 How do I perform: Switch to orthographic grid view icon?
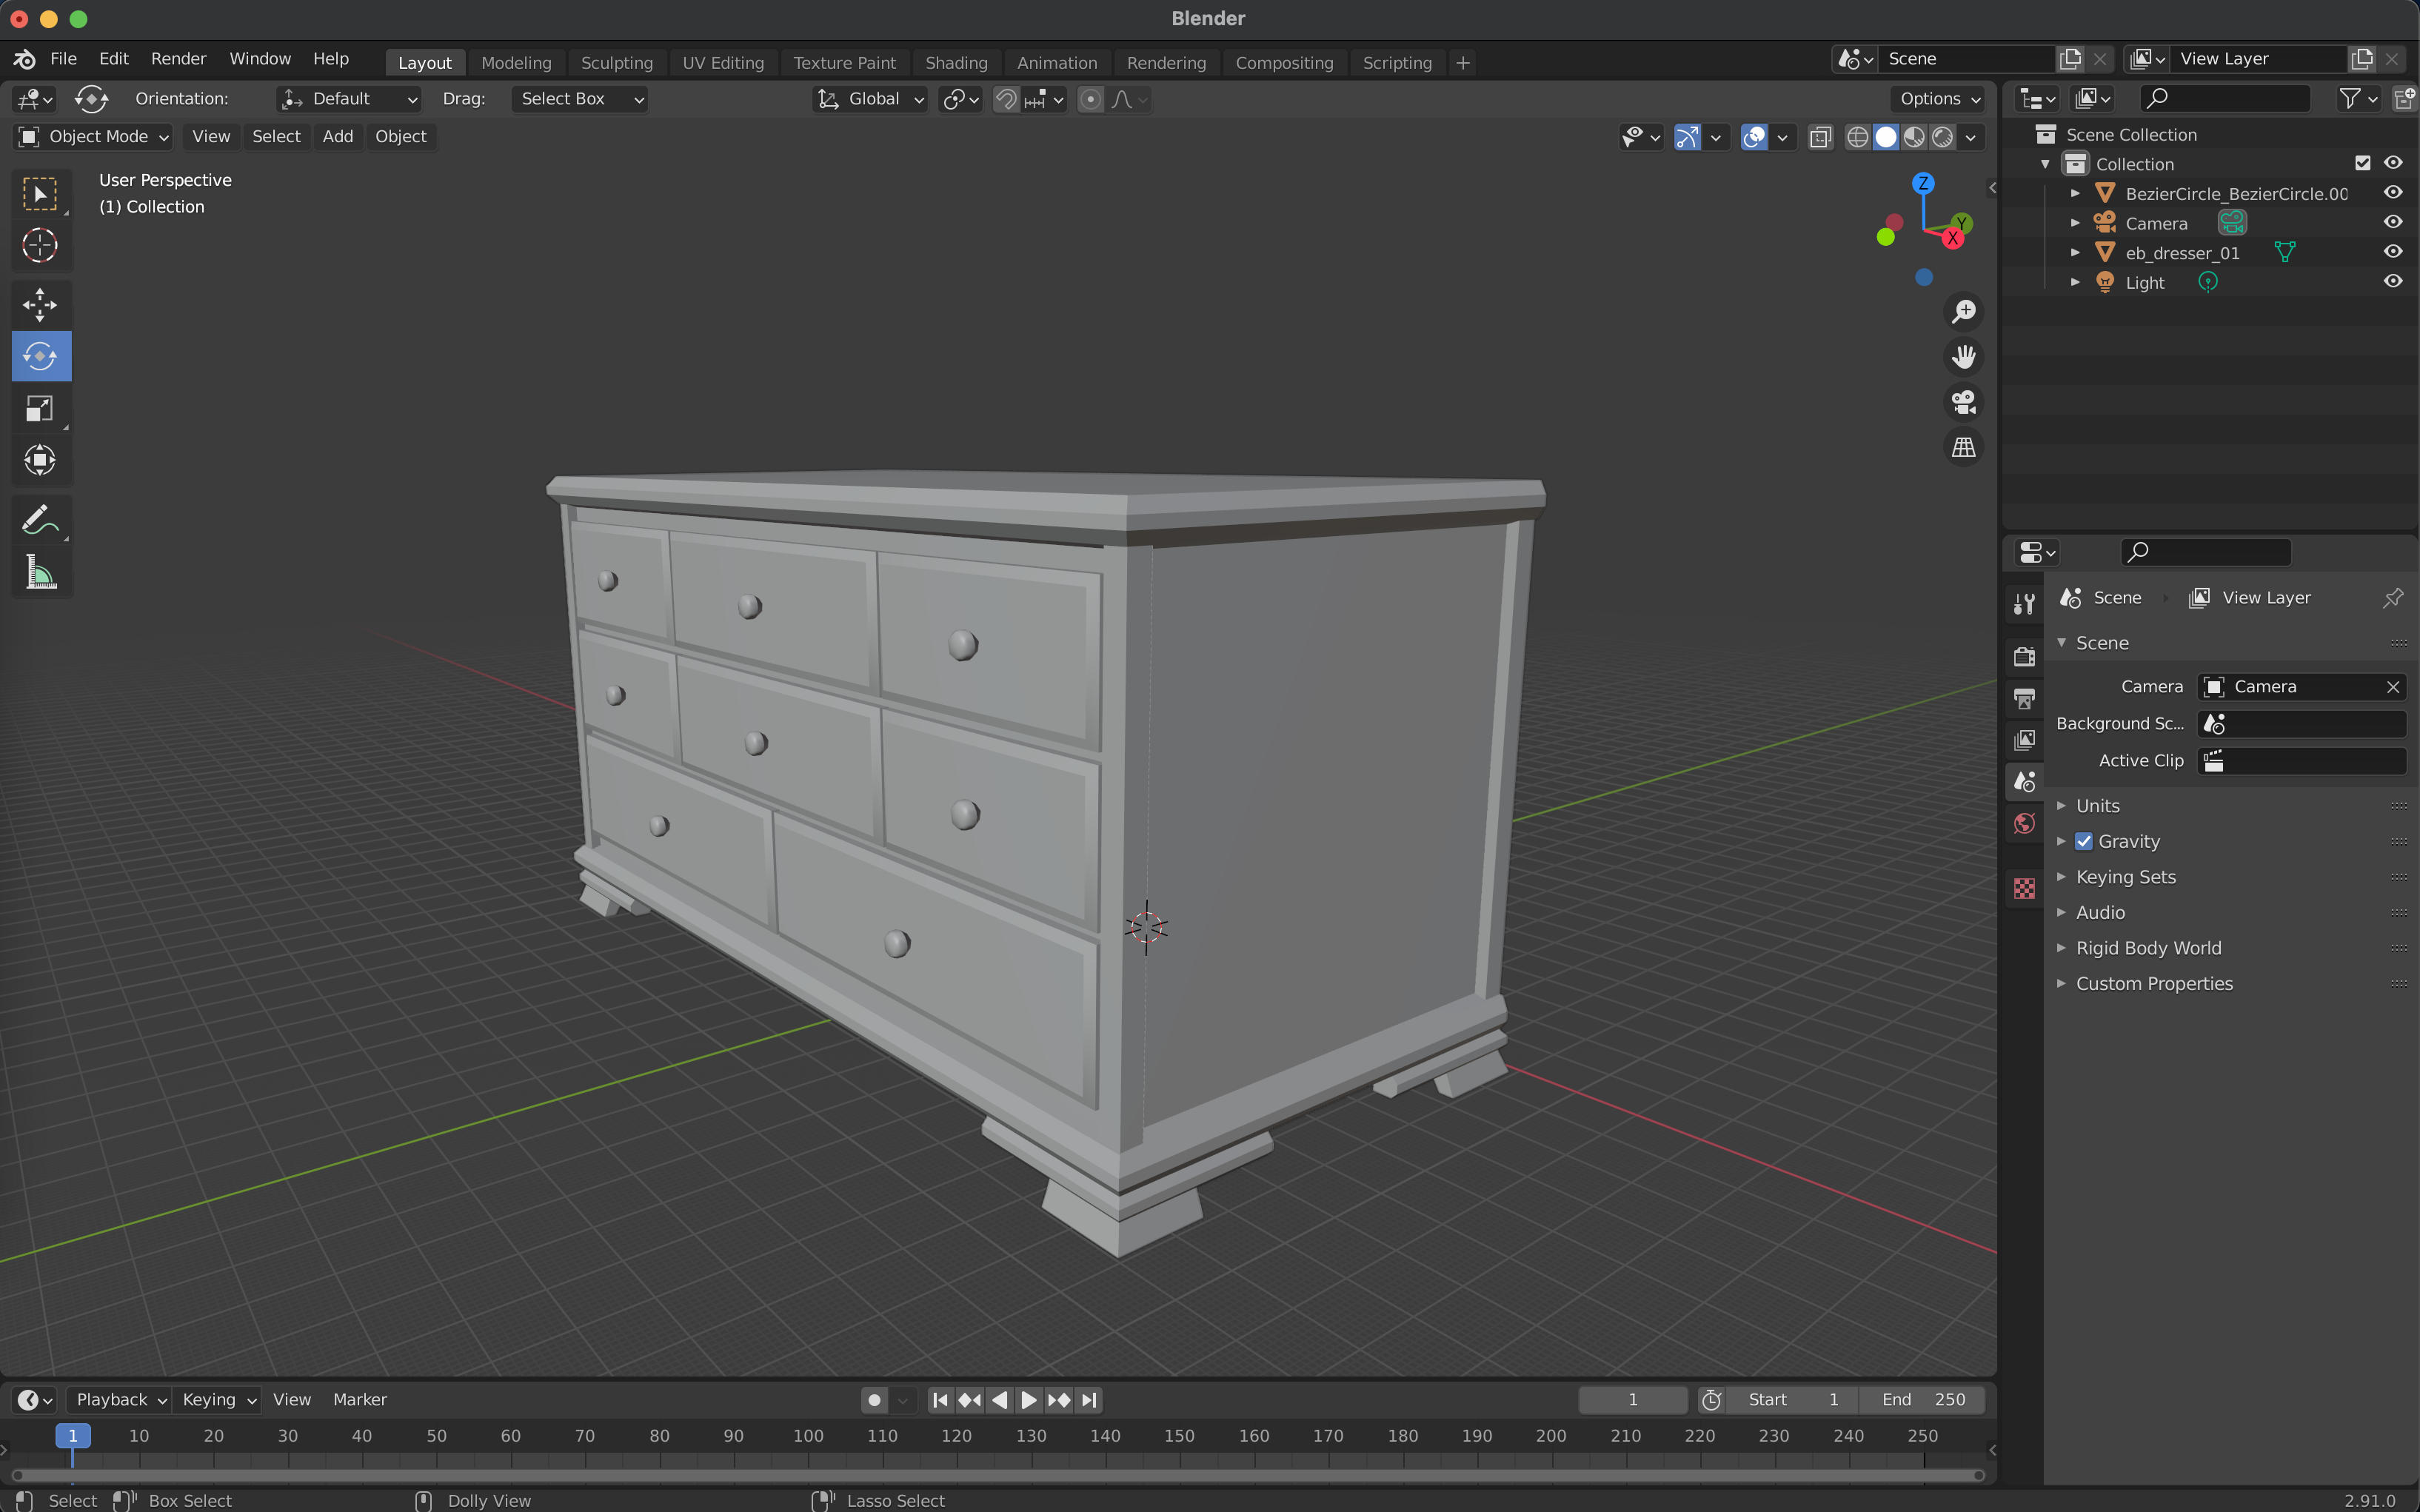1964,447
